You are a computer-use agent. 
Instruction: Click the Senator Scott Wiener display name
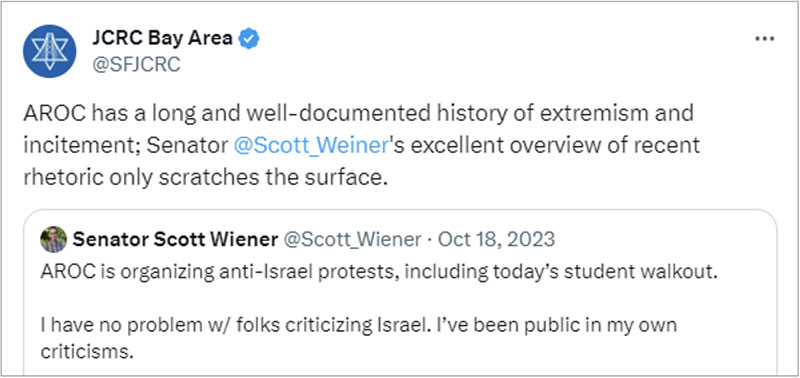point(176,239)
